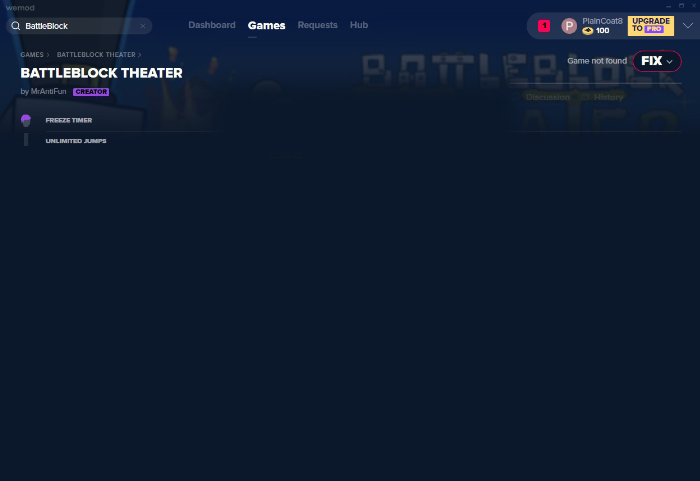Switch to the Games tab

[x=267, y=25]
